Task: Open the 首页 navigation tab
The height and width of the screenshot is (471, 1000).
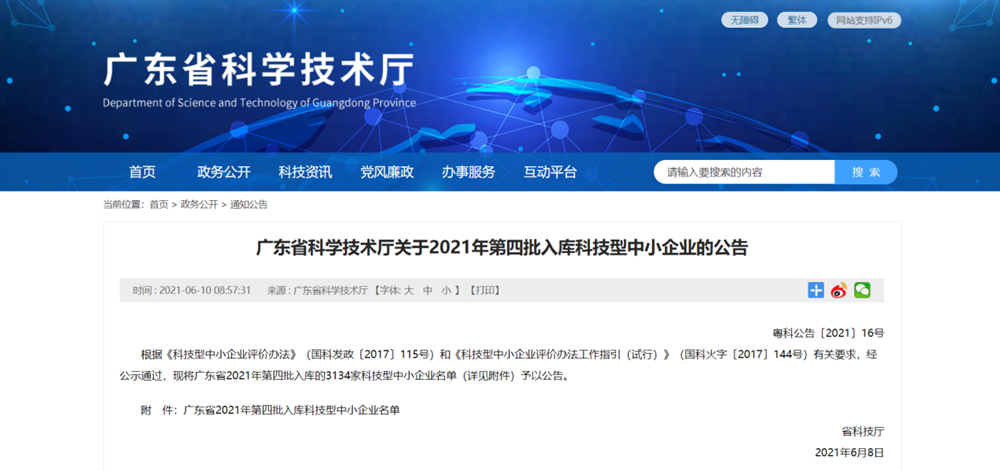Action: point(142,172)
